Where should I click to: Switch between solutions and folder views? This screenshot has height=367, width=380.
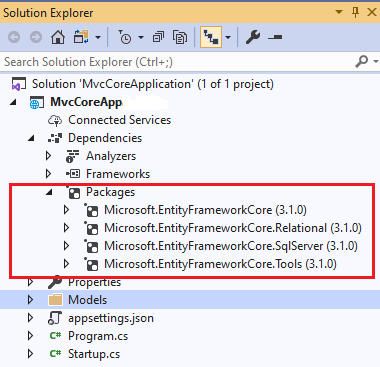click(x=81, y=37)
